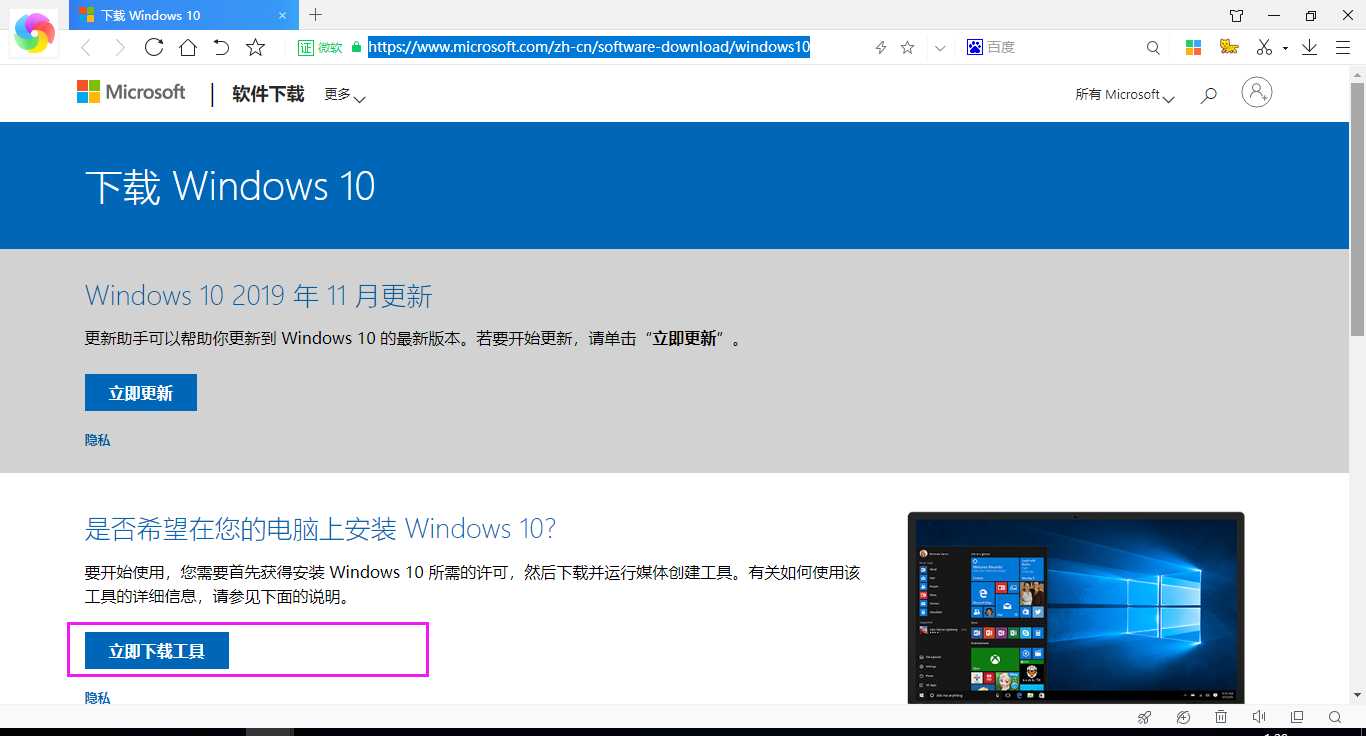This screenshot has height=736, width=1366.
Task: Click the rocket accelerator status icon
Action: coord(1145,717)
